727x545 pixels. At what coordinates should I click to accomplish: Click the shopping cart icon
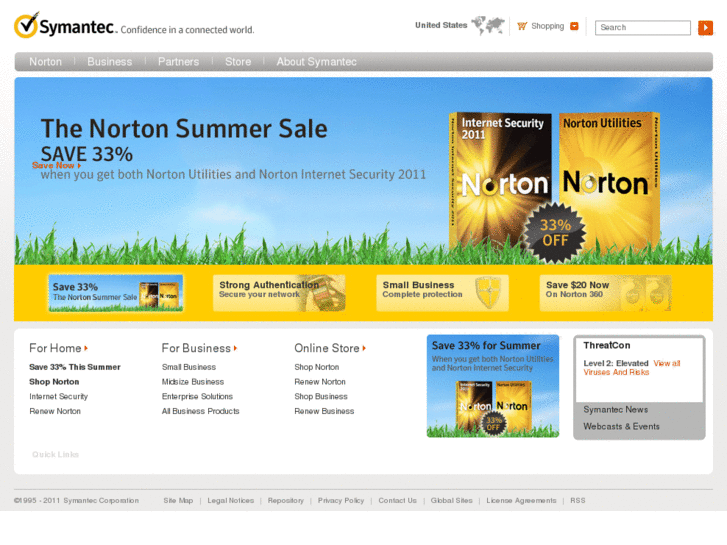[522, 26]
